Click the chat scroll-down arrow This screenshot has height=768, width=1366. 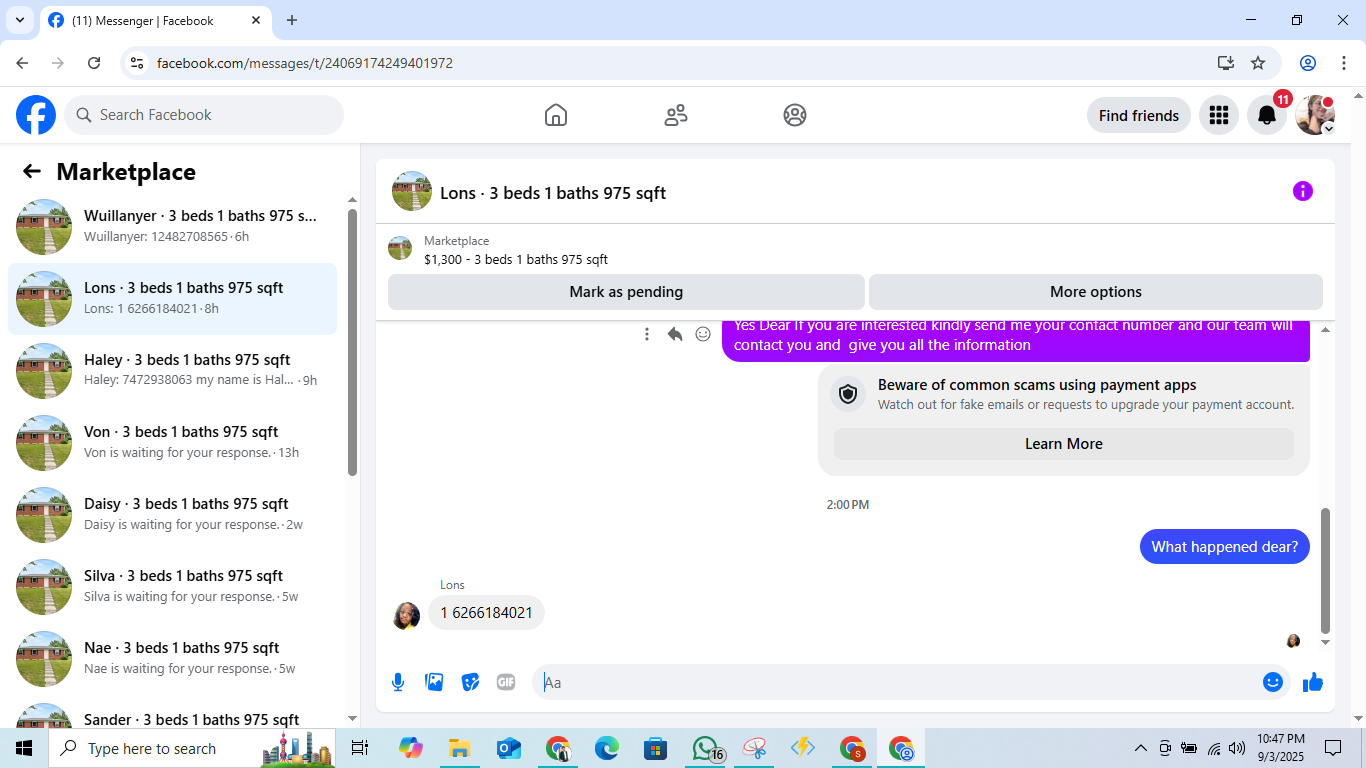tap(1326, 643)
